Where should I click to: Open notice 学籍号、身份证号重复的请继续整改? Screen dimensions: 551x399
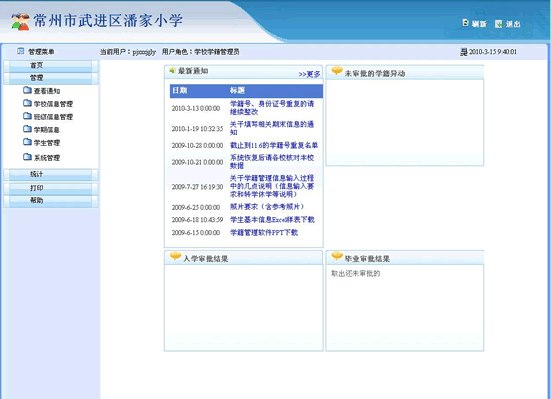[272, 108]
